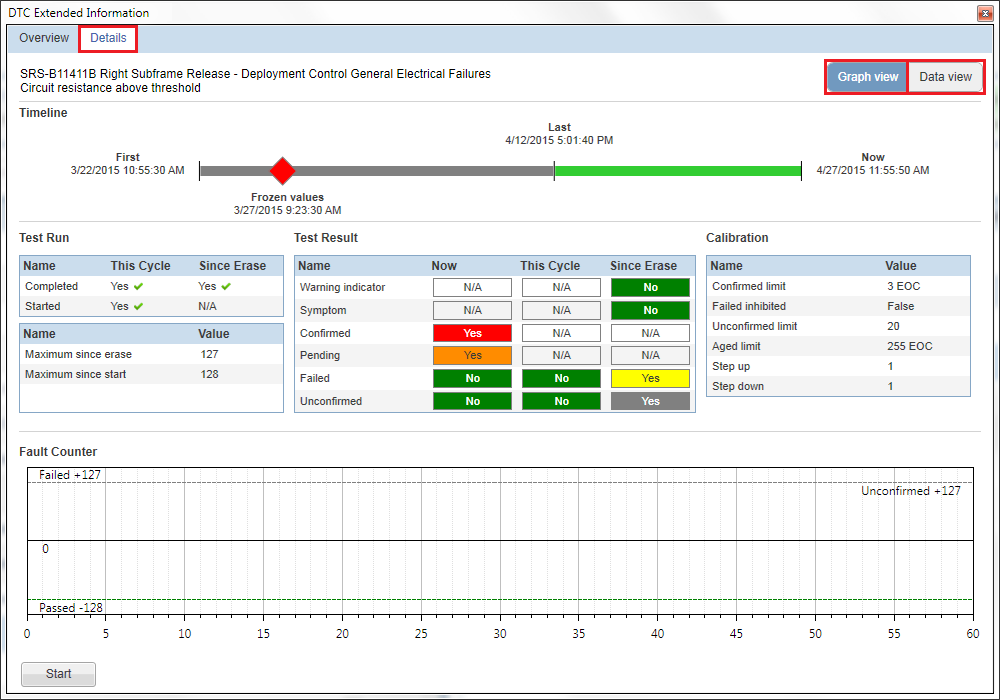Viewport: 1000px width, 700px height.
Task: Click the yellow Failed Since Erase 'Yes' cell
Action: pos(650,378)
